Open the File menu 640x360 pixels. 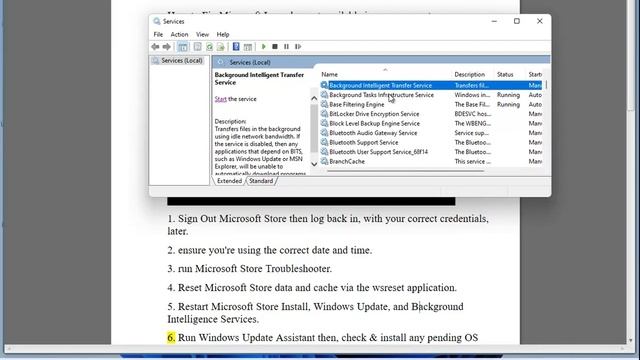click(x=158, y=34)
